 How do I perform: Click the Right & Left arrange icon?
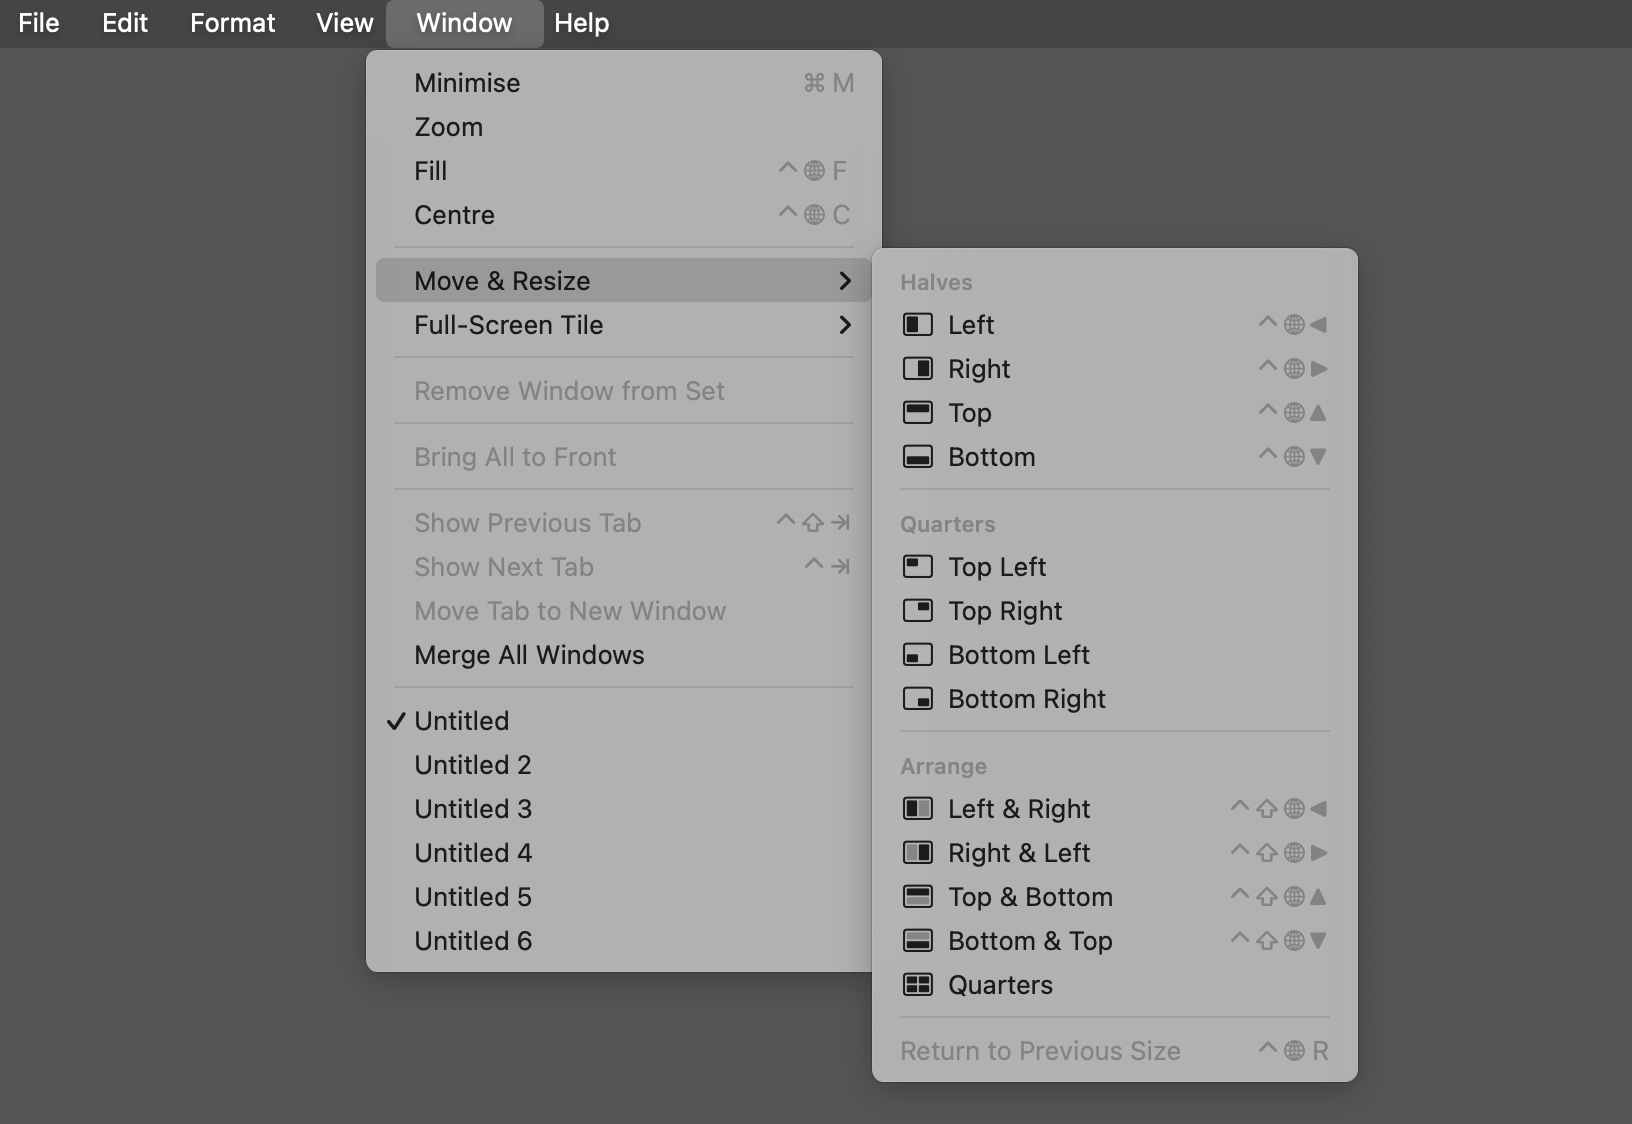coord(917,853)
